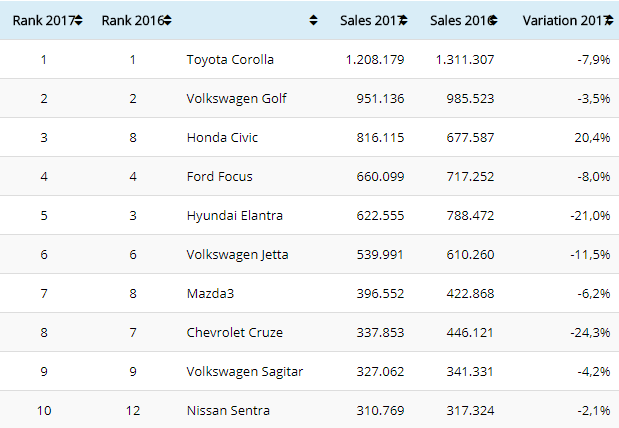This screenshot has height=428, width=619.
Task: Select the -24,3% variation cell
Action: click(x=587, y=333)
